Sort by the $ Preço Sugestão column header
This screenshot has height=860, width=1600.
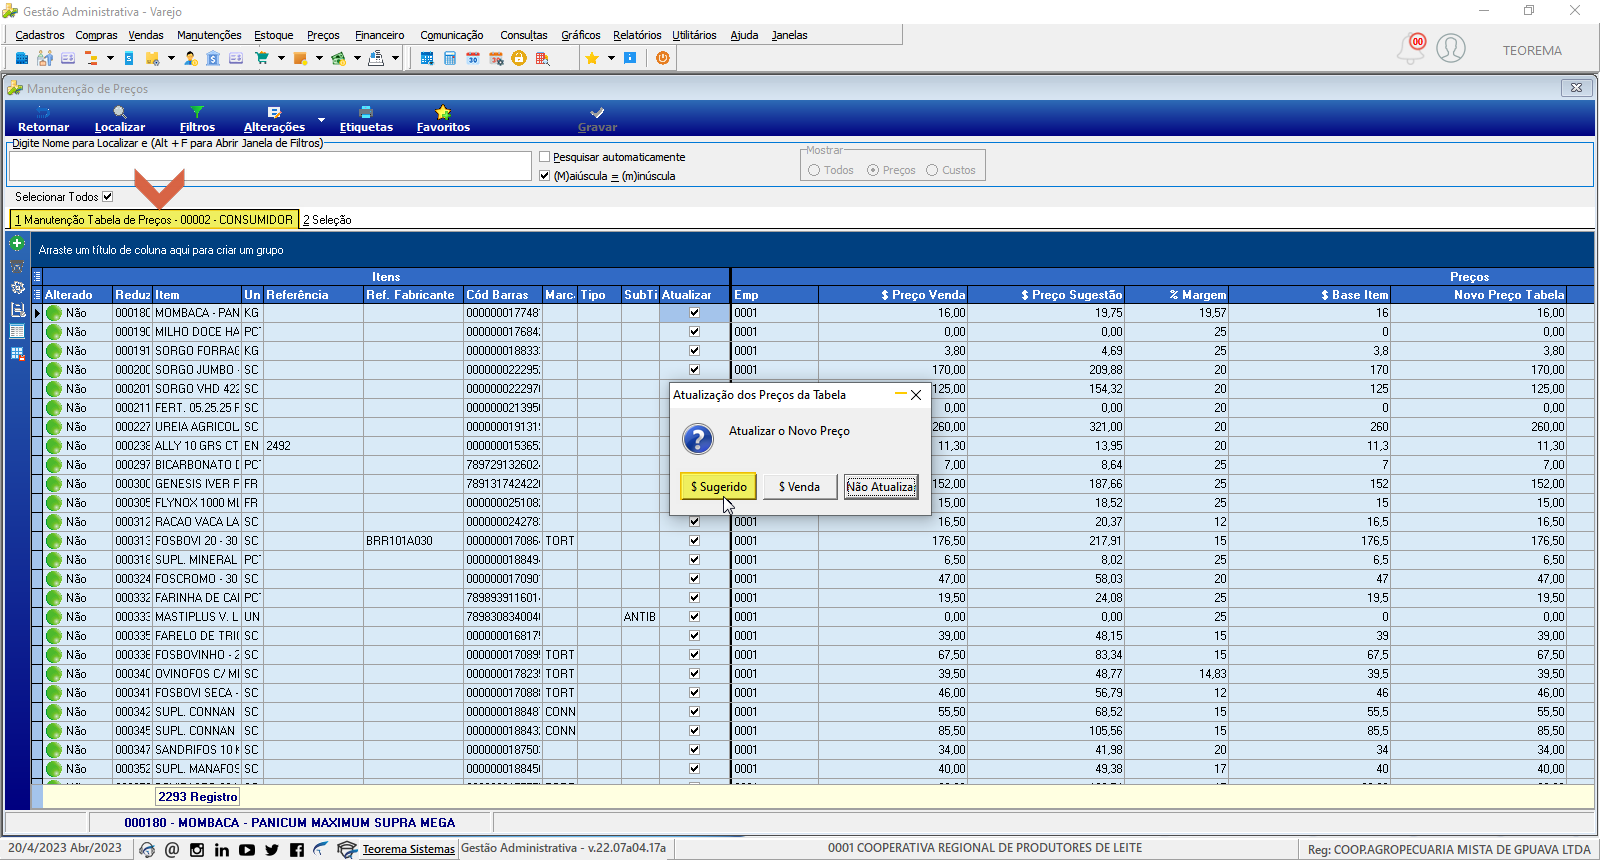(1046, 295)
